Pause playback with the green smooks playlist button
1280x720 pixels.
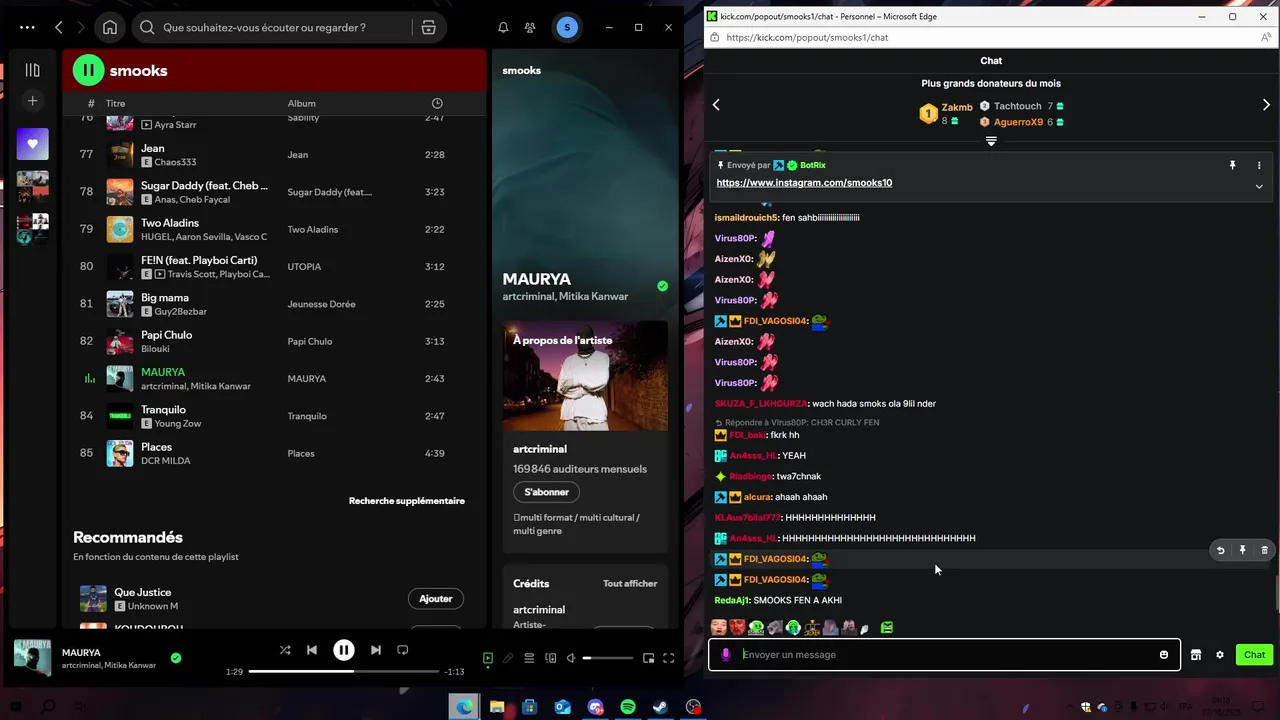(x=88, y=70)
